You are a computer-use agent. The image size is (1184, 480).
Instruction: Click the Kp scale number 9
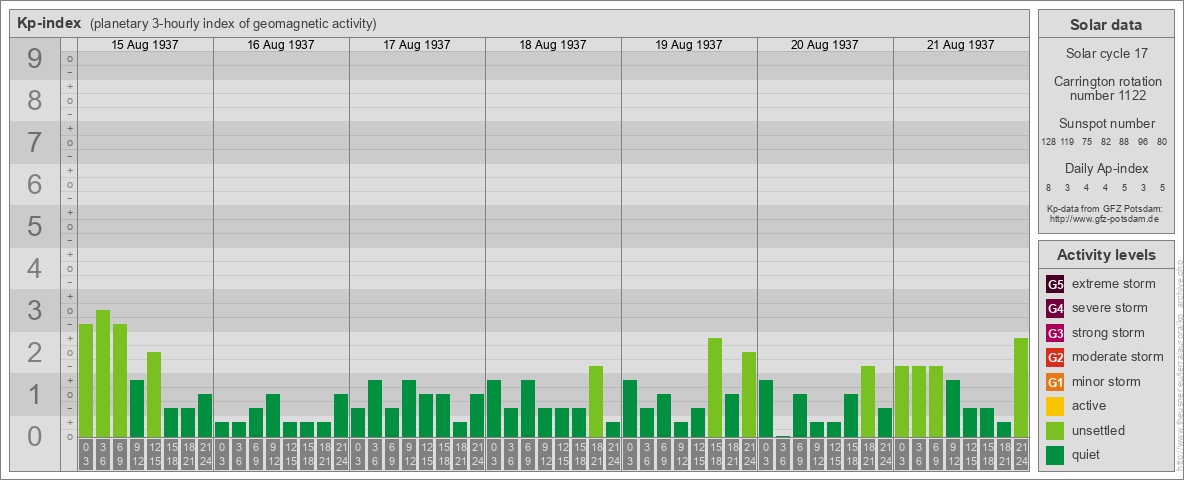point(35,59)
